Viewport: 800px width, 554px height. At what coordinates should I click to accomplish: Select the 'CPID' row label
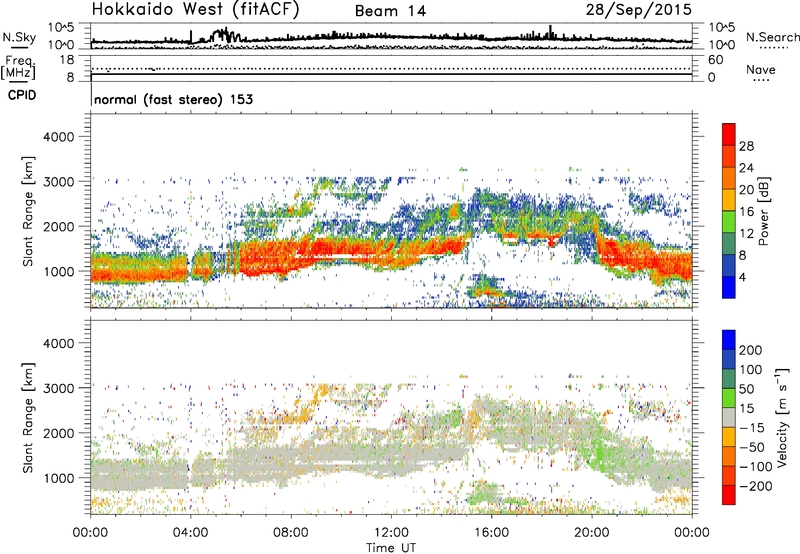pos(22,95)
